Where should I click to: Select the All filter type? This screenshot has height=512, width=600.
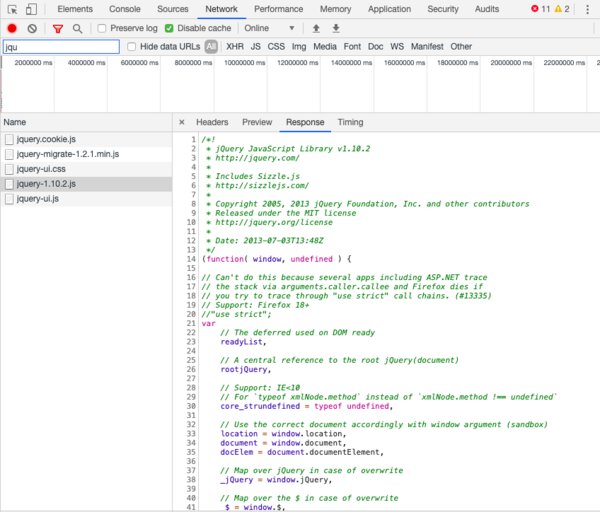pos(211,47)
